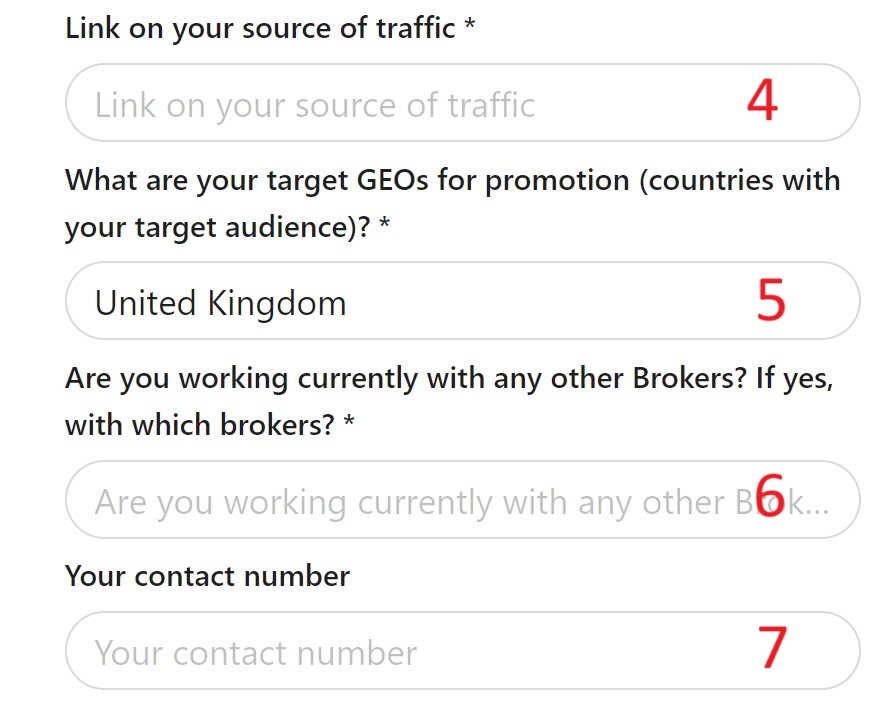This screenshot has width=880, height=703.
Task: Click the 'Are you working currently' question label
Action: pos(448,379)
